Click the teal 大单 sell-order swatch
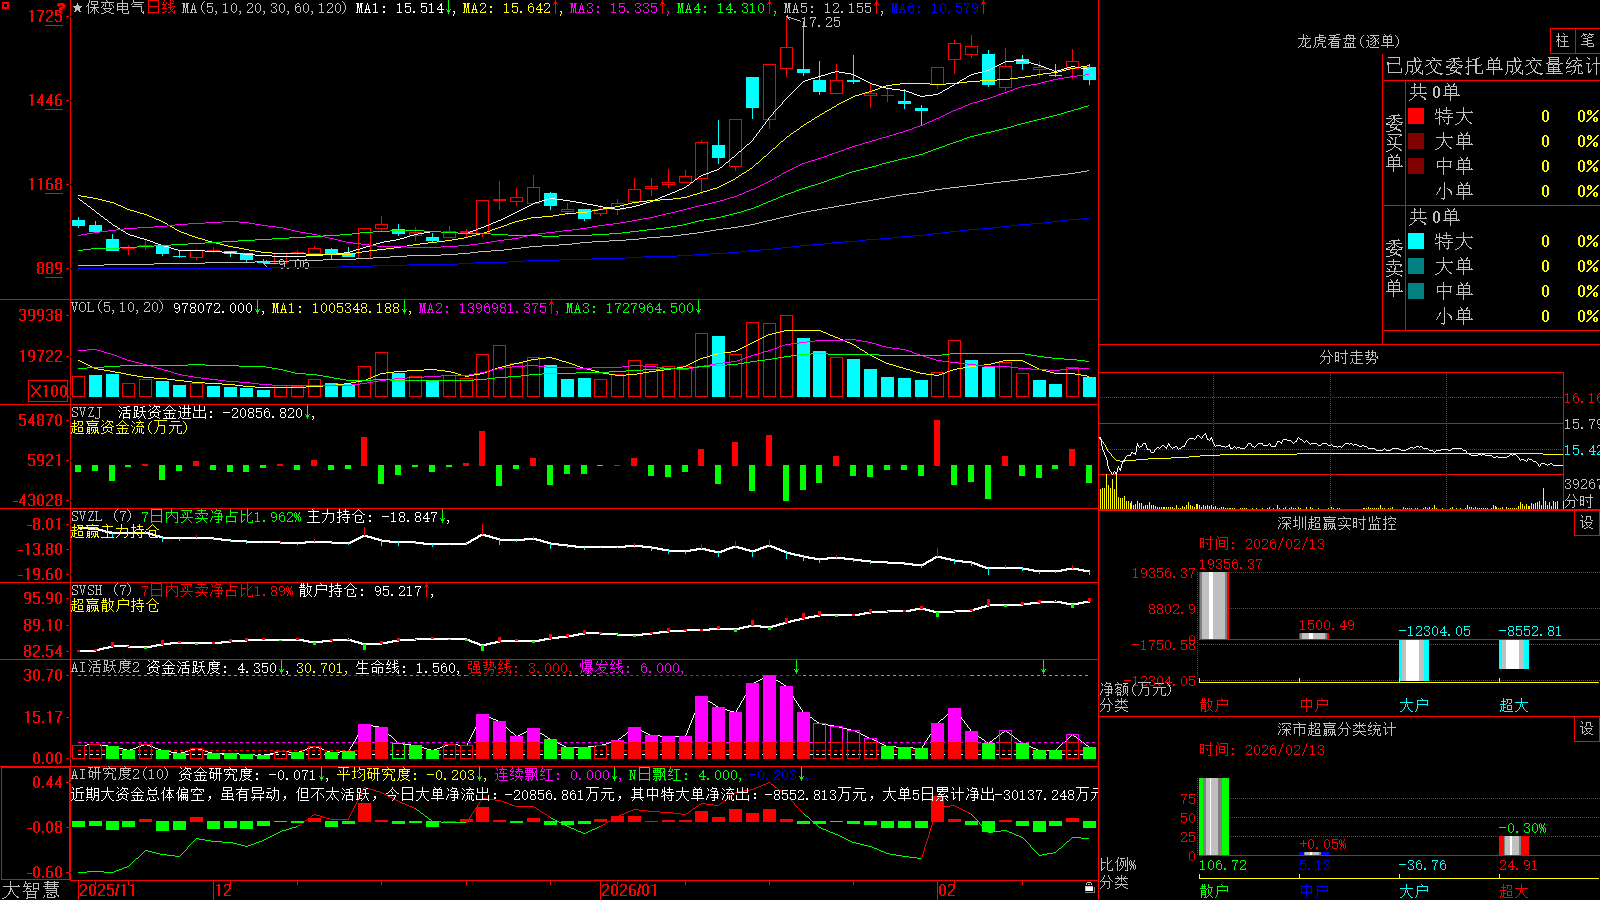1600x900 pixels. click(x=1416, y=266)
